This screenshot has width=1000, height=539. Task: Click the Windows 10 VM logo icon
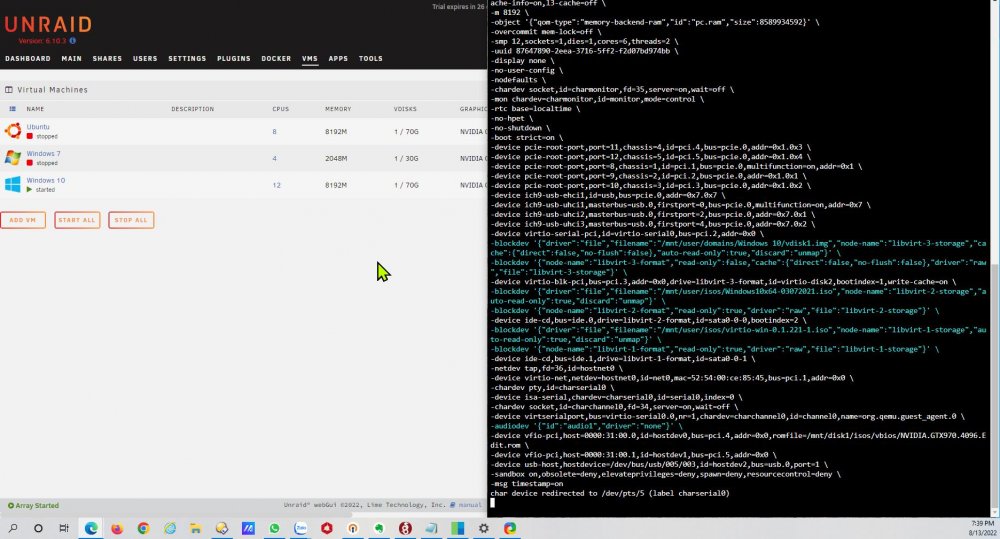click(13, 184)
